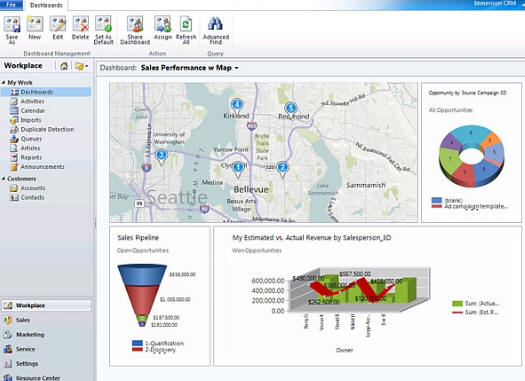Click blue 1-Qualification legend swatch
Screen dimensions: 525x381
[x=137, y=343]
